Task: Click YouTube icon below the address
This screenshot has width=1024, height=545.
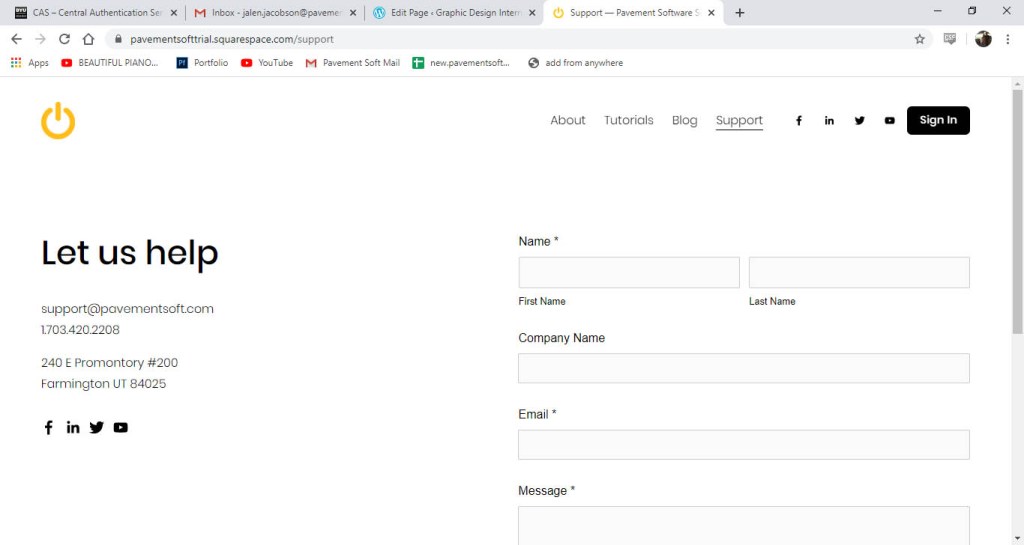Action: click(x=121, y=428)
